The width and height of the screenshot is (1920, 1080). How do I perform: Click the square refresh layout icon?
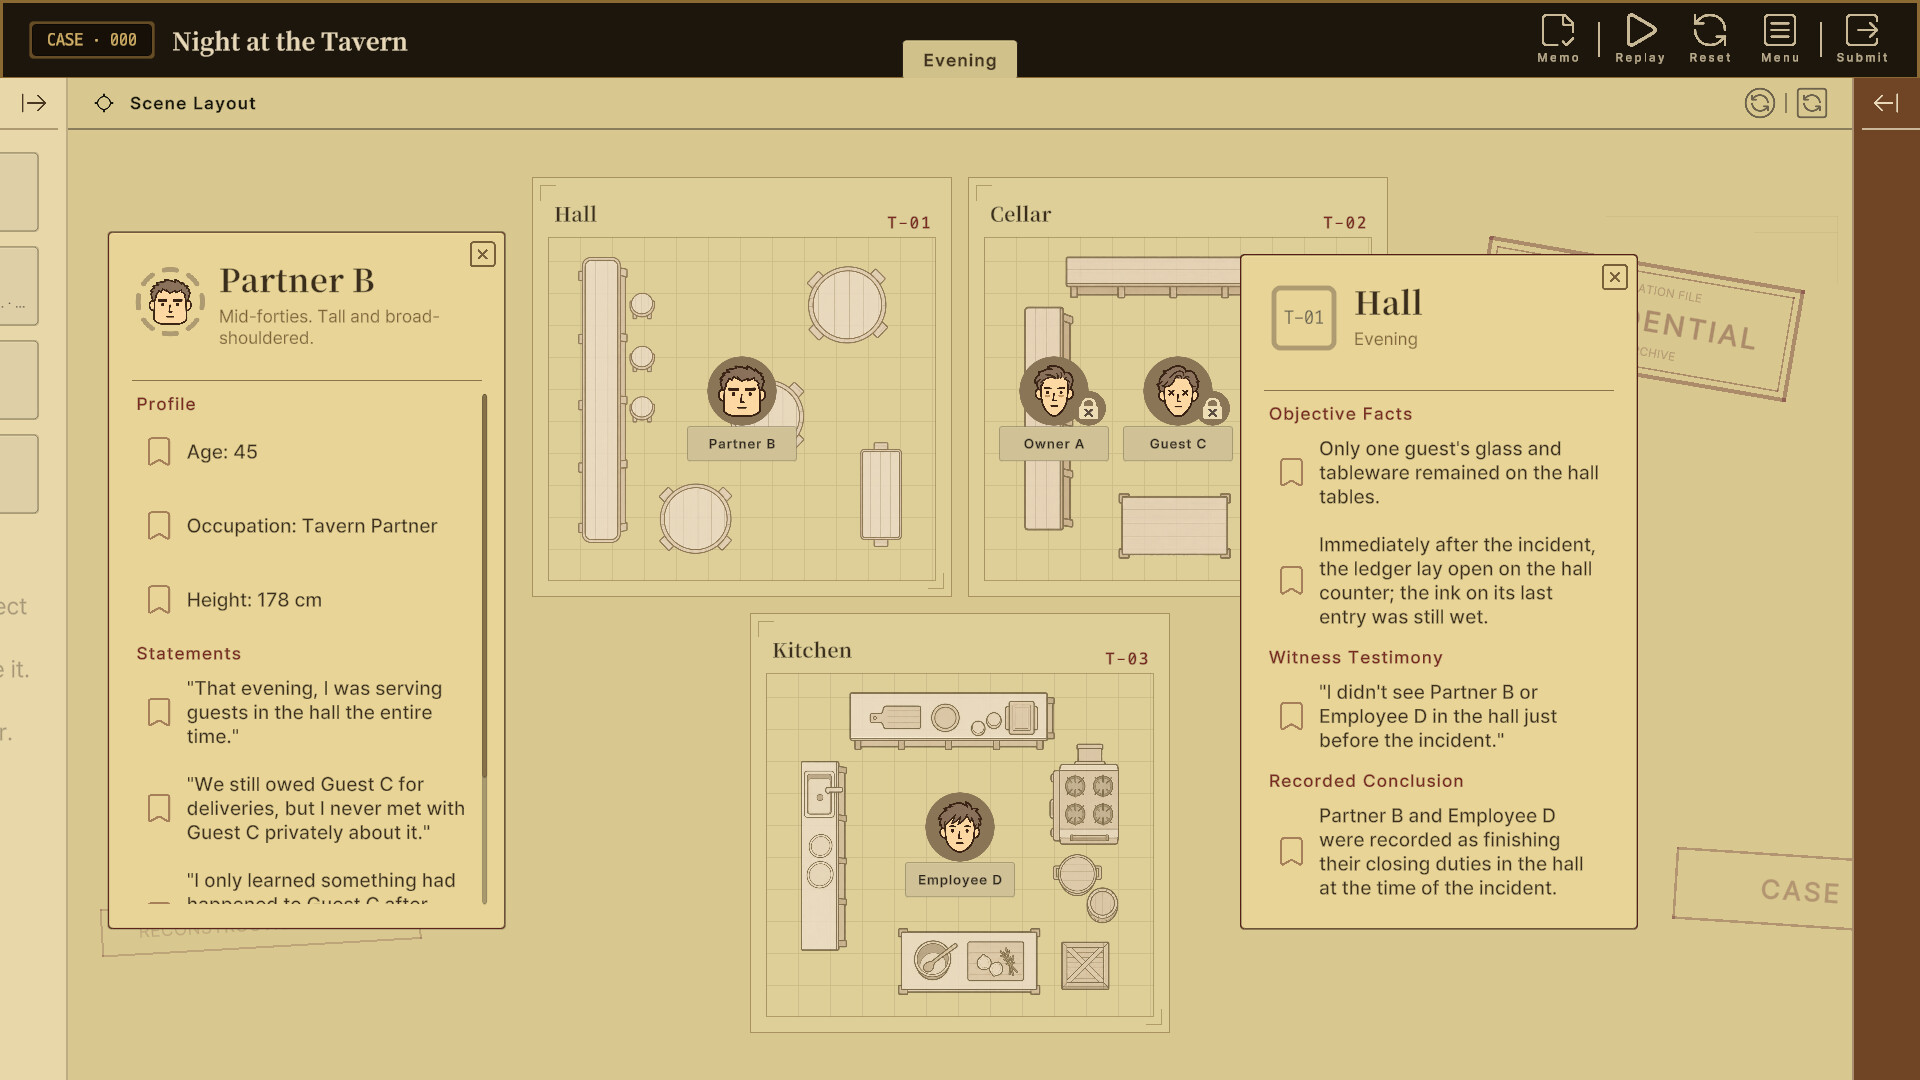(x=1812, y=103)
